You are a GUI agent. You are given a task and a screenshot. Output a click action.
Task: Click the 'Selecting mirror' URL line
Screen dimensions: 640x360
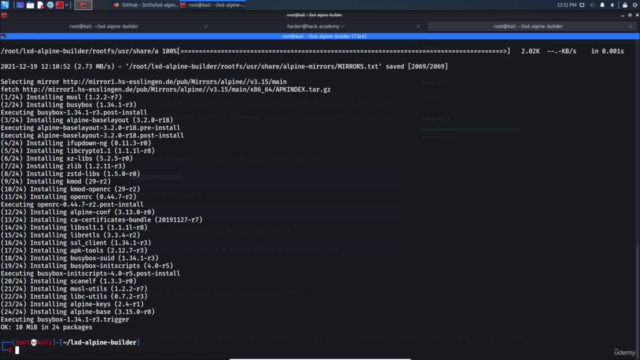(144, 82)
